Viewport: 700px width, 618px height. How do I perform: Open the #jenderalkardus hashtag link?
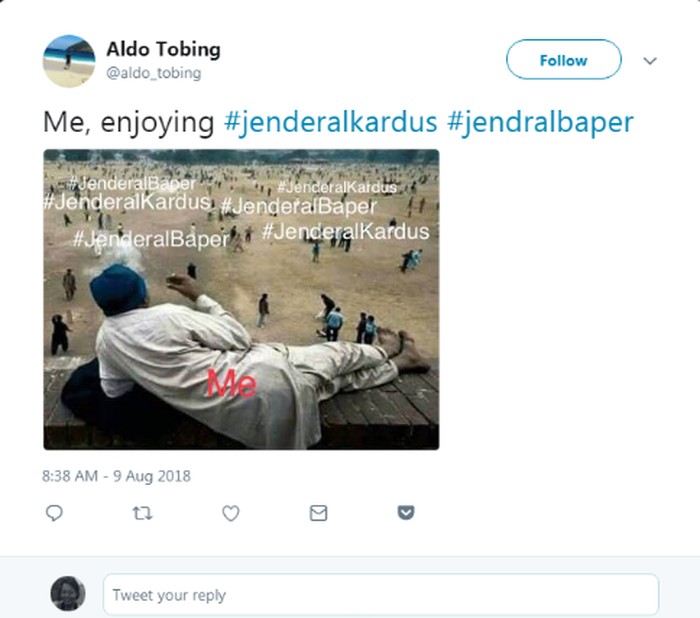330,122
